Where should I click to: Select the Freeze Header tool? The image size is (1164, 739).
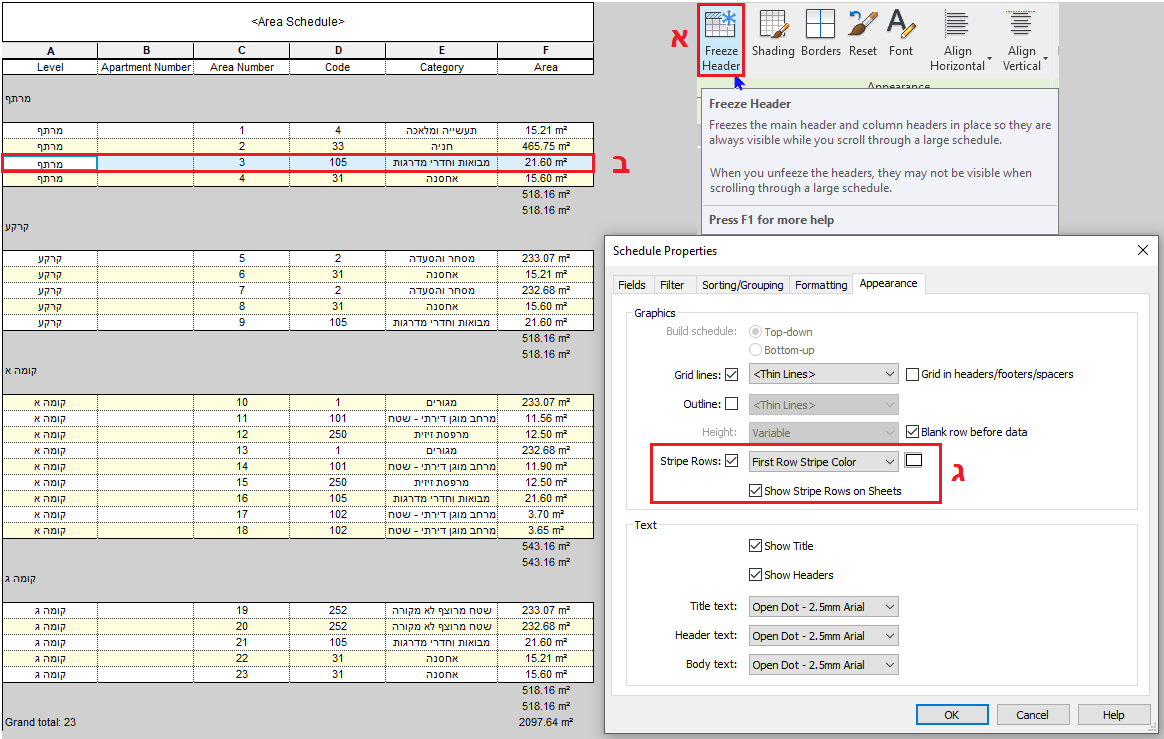[721, 38]
